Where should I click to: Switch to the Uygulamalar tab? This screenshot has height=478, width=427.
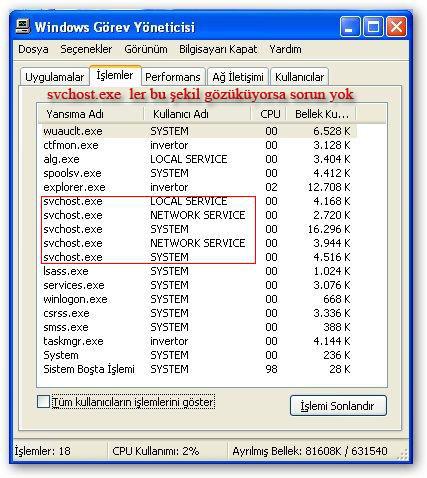pyautogui.click(x=55, y=77)
